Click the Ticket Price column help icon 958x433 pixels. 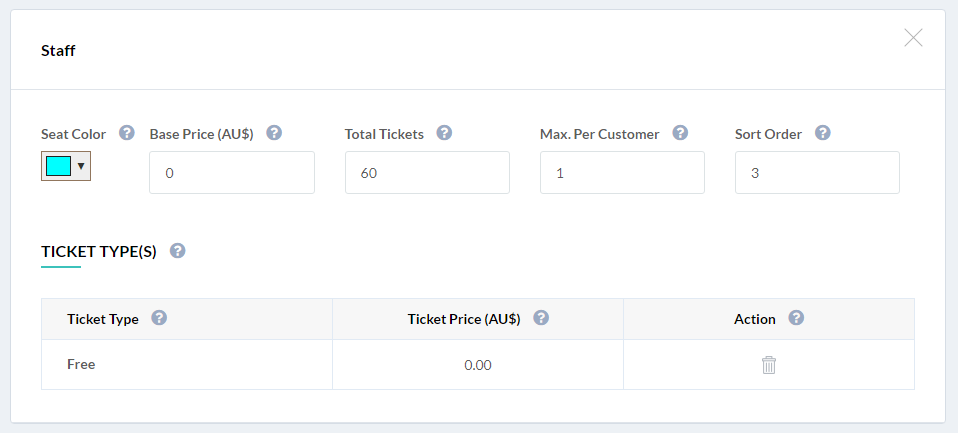pyautogui.click(x=541, y=318)
